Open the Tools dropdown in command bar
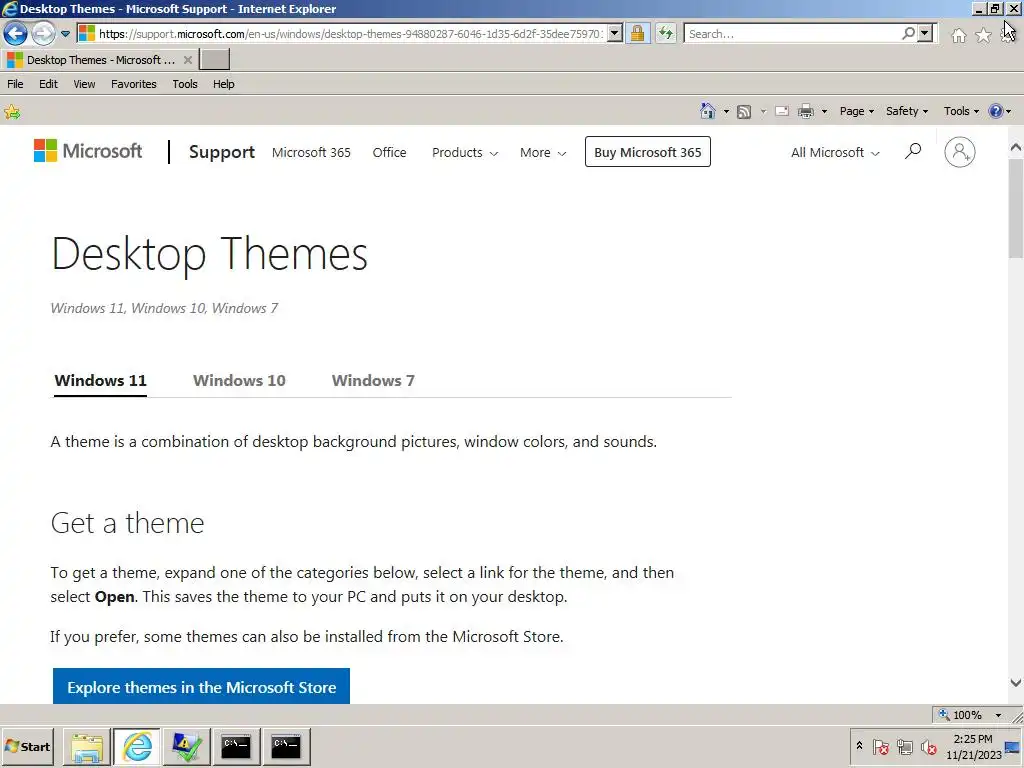Viewport: 1024px width, 768px height. 961,111
